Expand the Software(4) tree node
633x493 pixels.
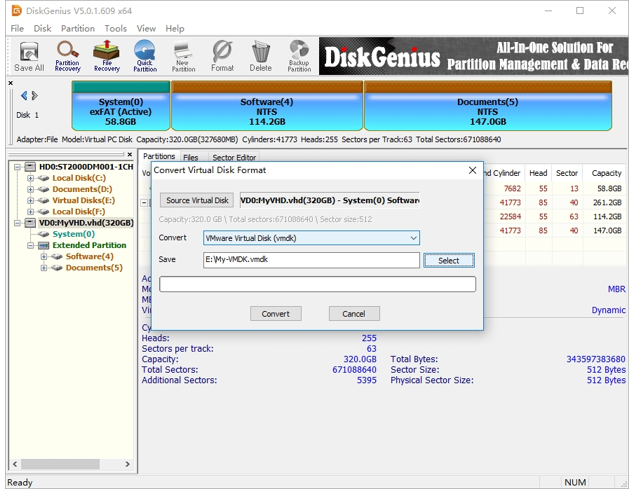(44, 257)
